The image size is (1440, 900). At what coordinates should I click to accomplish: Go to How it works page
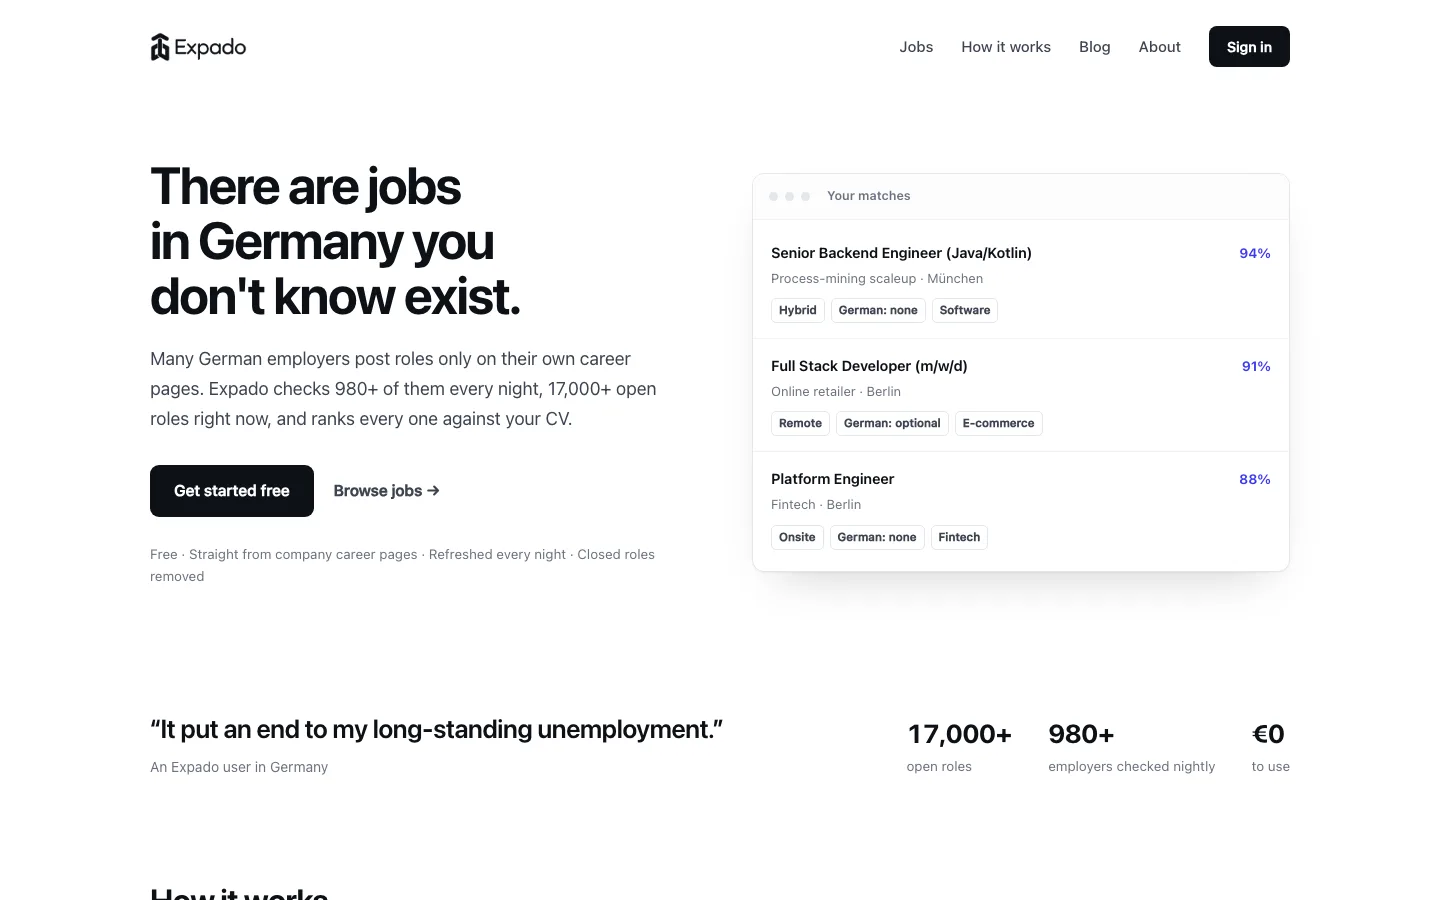[x=1006, y=47]
